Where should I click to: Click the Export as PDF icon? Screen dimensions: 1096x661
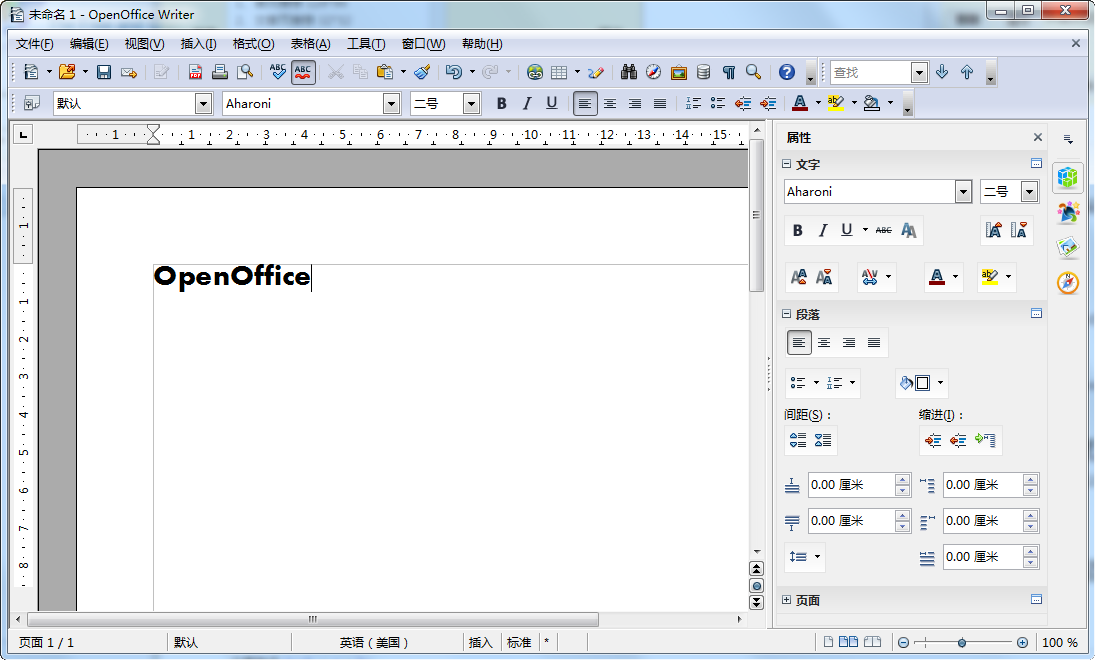tap(196, 72)
